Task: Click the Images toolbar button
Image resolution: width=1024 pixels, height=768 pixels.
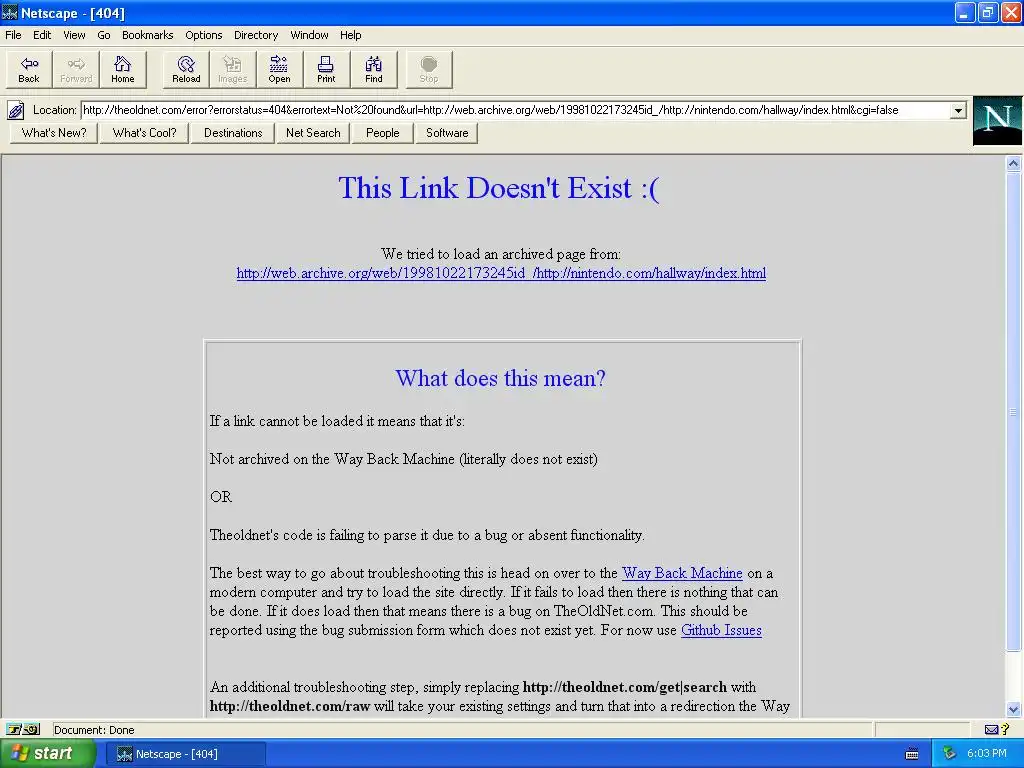Action: (x=232, y=69)
